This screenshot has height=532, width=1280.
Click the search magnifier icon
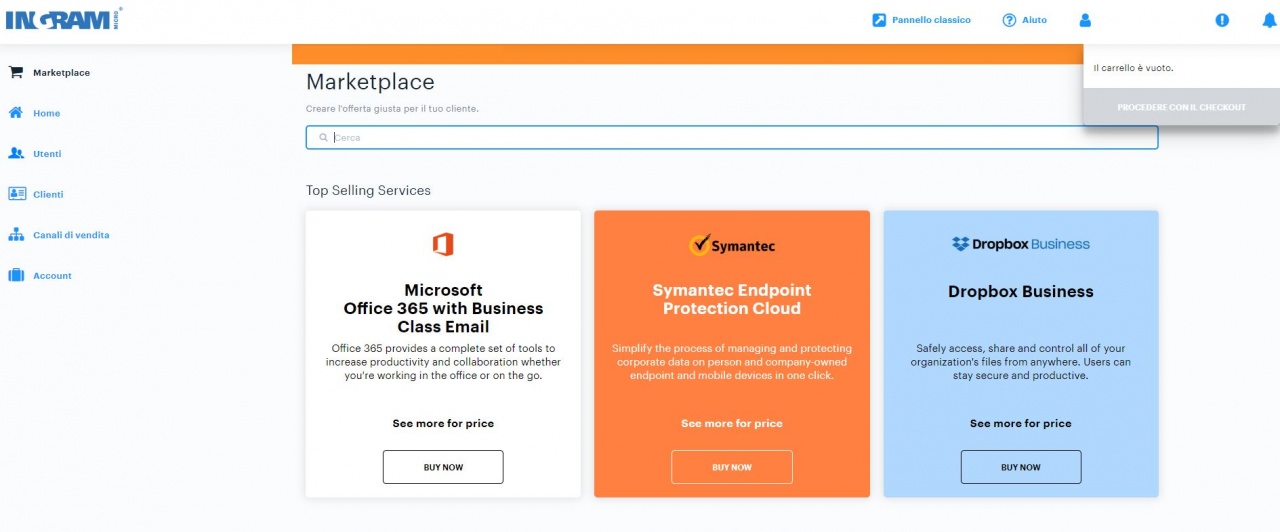point(323,138)
